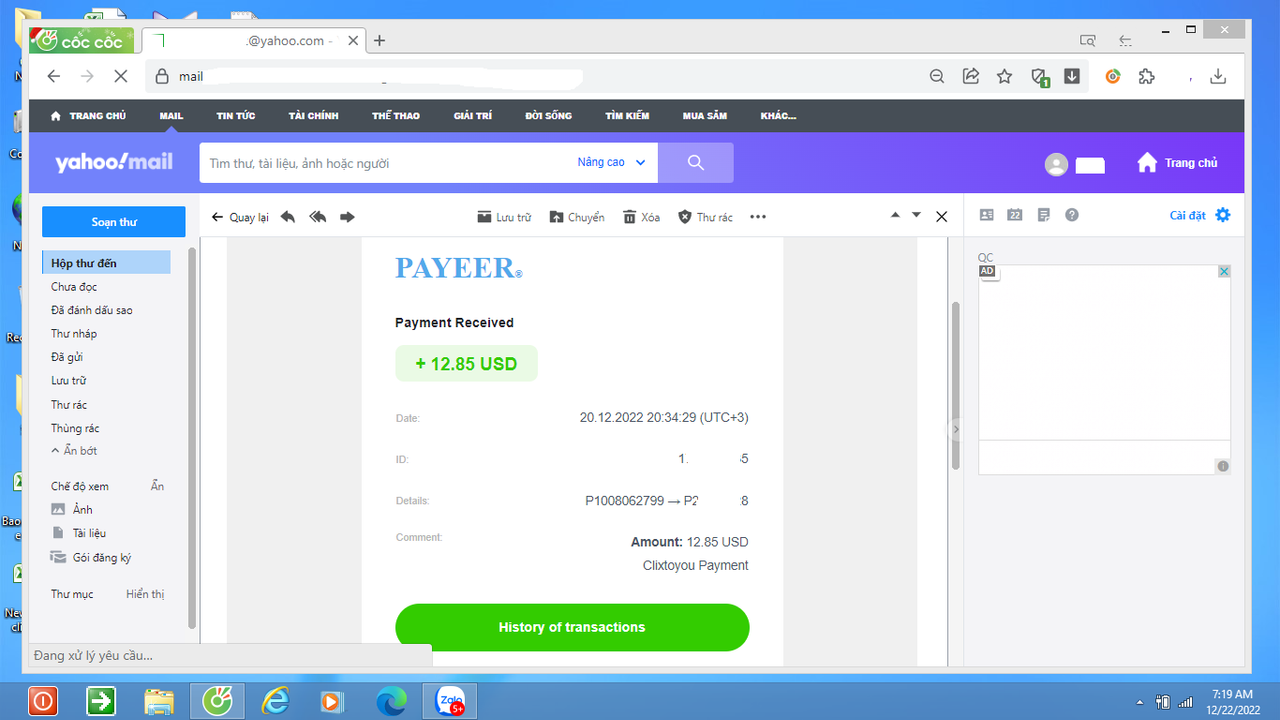Viewport: 1280px width, 720px height.
Task: Archive email with Lưu trữ
Action: tap(504, 217)
